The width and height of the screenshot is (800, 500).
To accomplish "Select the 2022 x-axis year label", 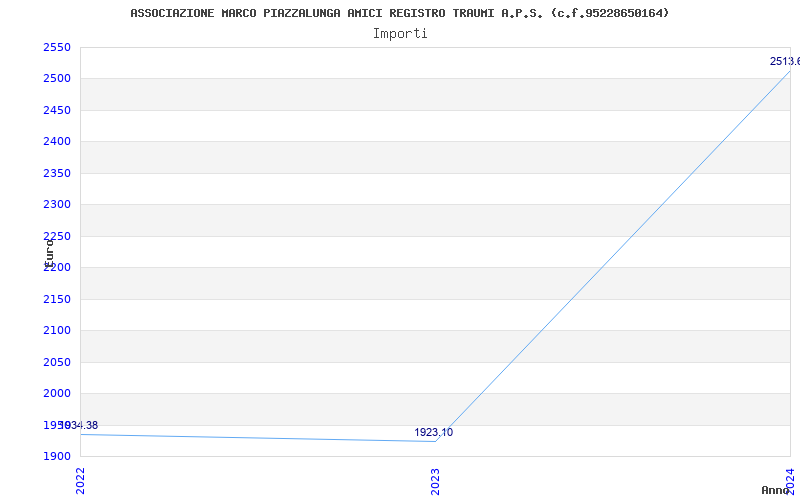I will [81, 481].
